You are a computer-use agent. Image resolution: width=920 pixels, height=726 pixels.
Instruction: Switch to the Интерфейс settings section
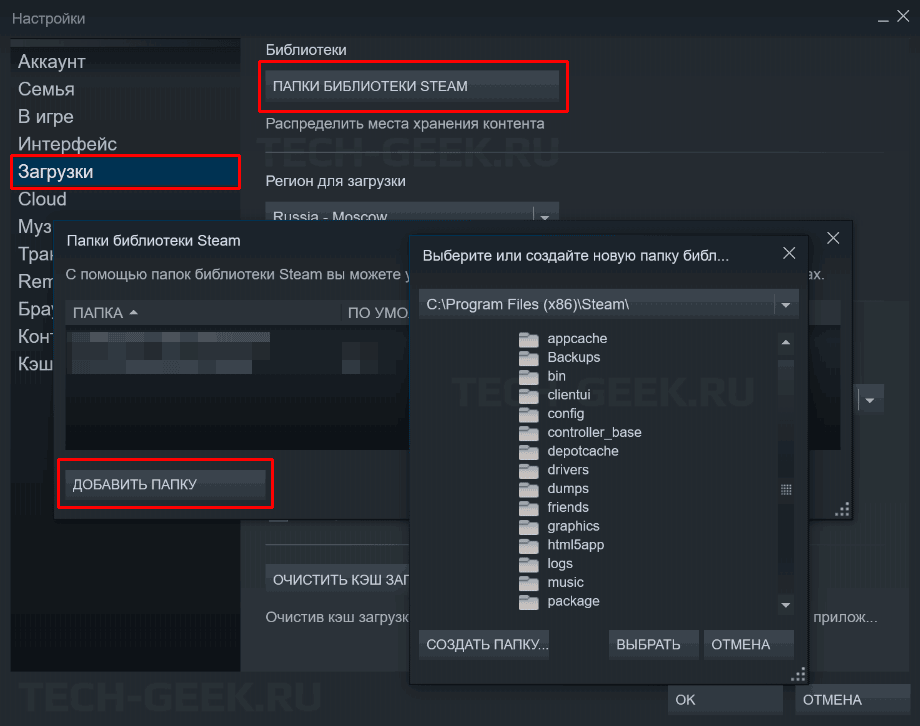(x=67, y=145)
